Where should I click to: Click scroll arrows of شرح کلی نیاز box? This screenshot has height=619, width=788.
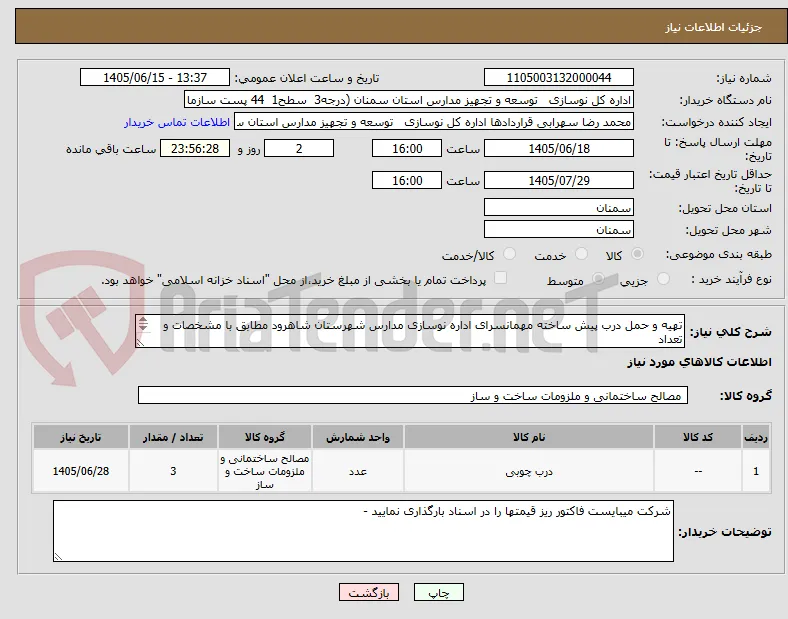click(x=143, y=324)
